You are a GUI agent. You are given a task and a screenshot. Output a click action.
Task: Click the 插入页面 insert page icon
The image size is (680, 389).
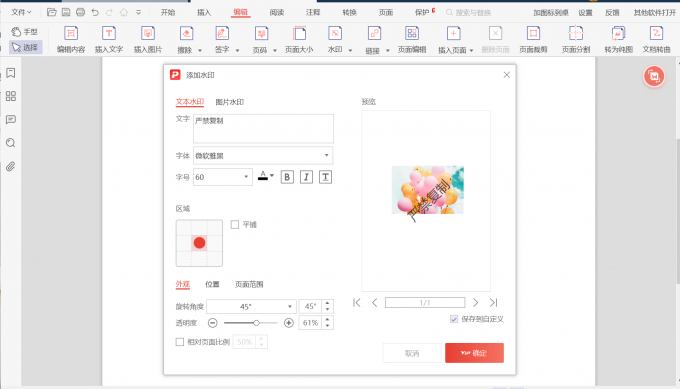[454, 34]
